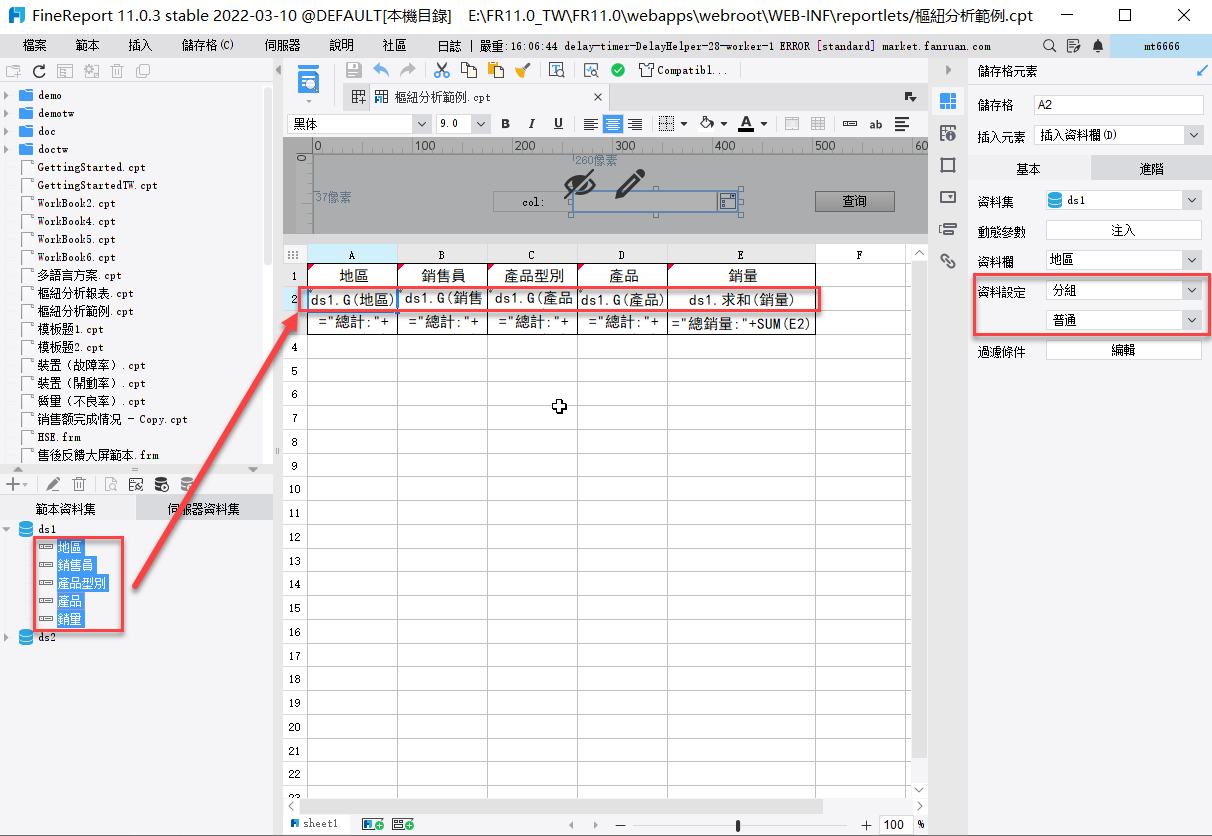This screenshot has height=836, width=1212.
Task: Click the green template check icon
Action: point(618,70)
